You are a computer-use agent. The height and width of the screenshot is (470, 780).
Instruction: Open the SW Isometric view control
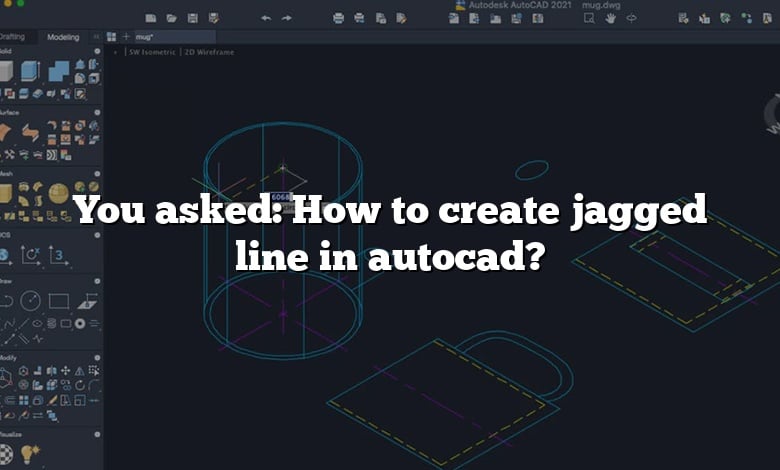click(152, 52)
